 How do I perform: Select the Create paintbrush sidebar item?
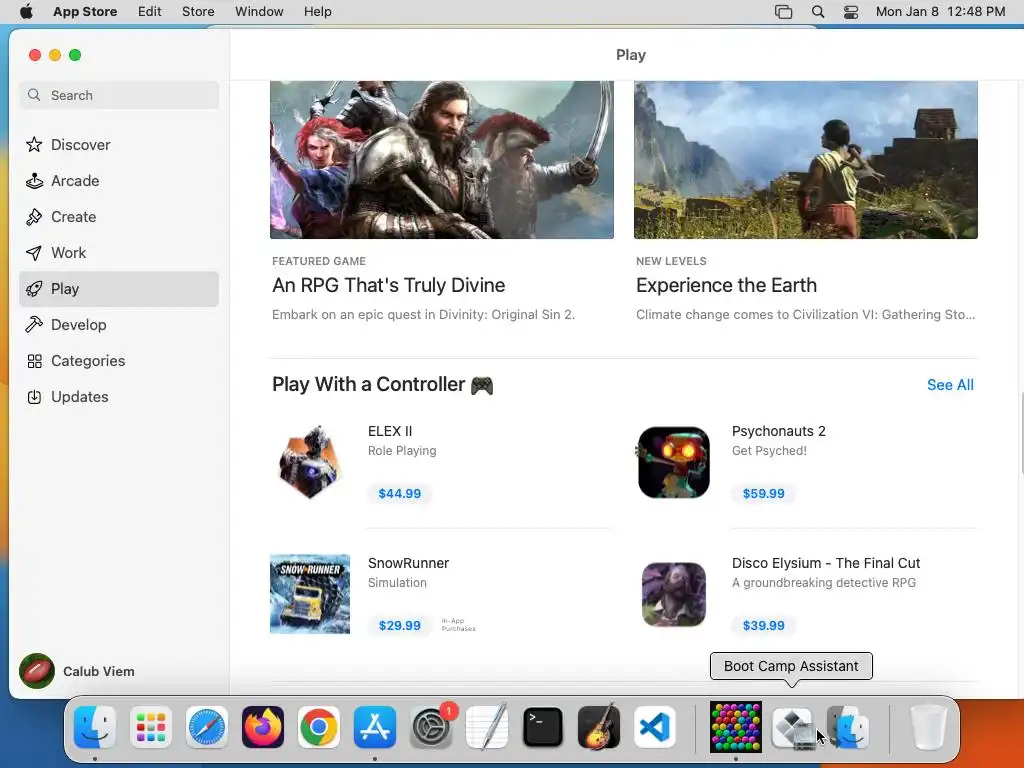[119, 217]
